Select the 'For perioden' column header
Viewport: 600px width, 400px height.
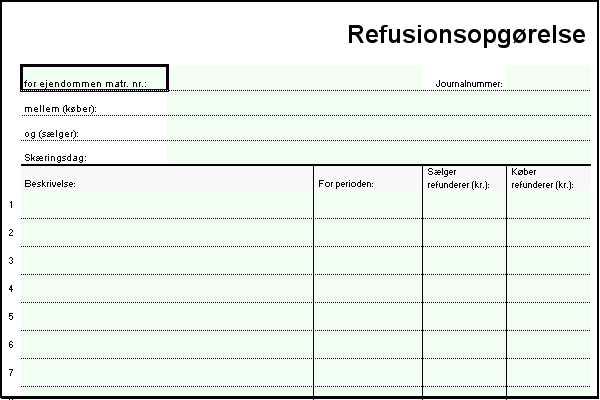tap(368, 178)
